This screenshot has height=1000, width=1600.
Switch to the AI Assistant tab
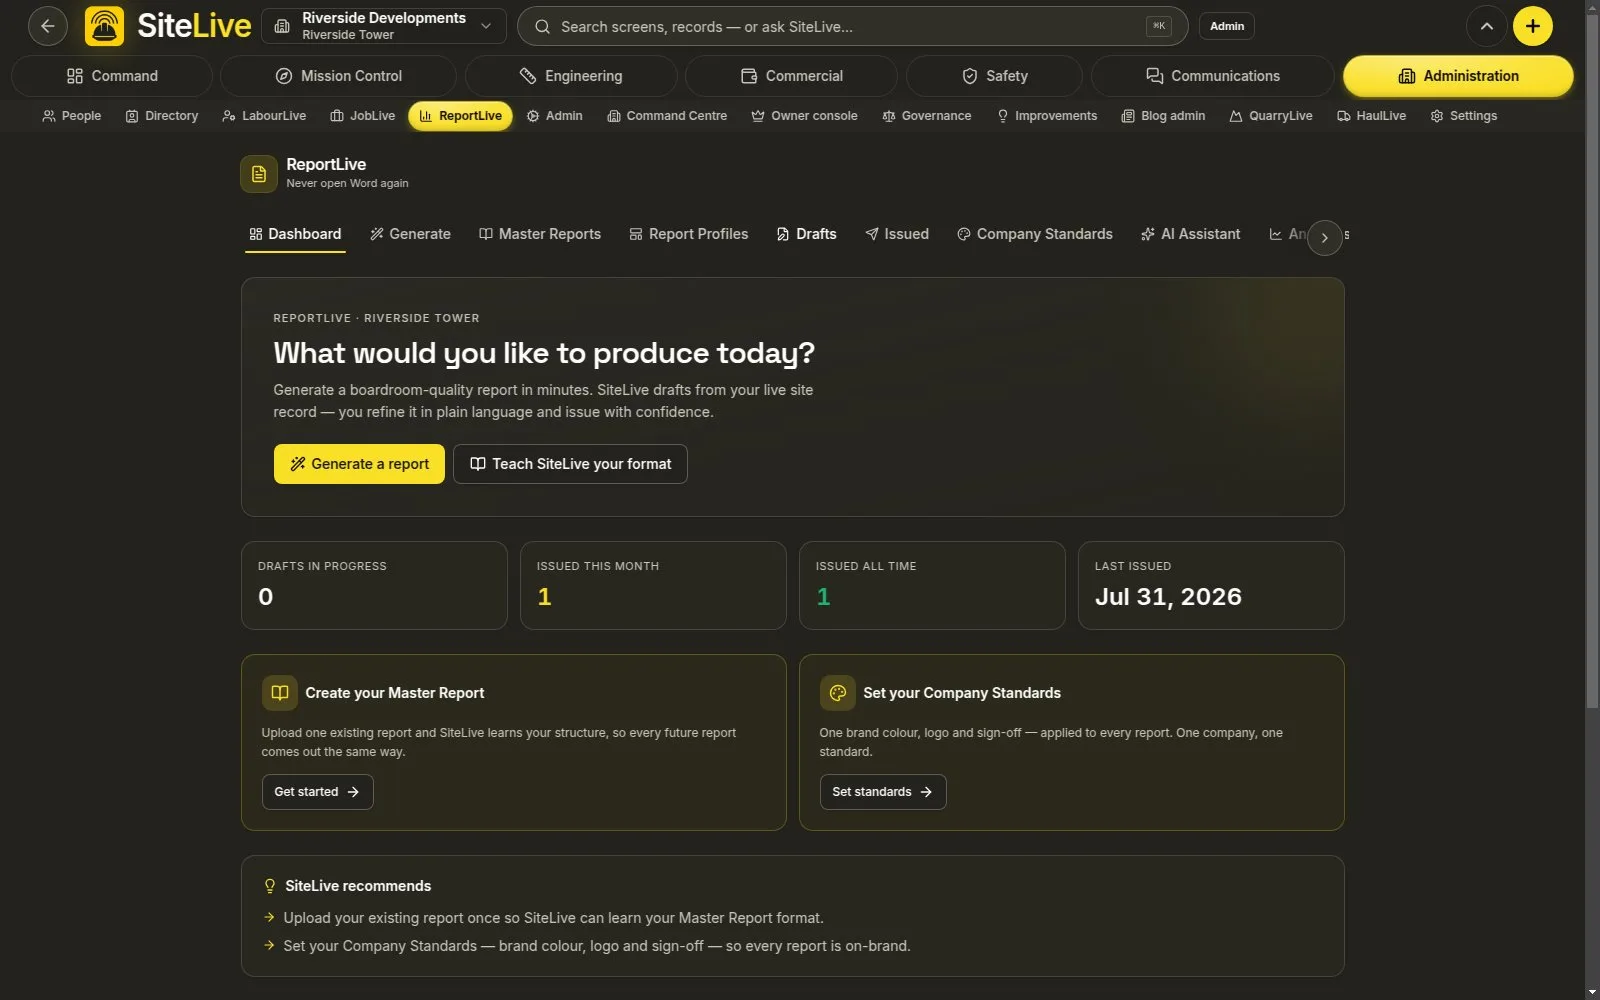click(x=1191, y=234)
